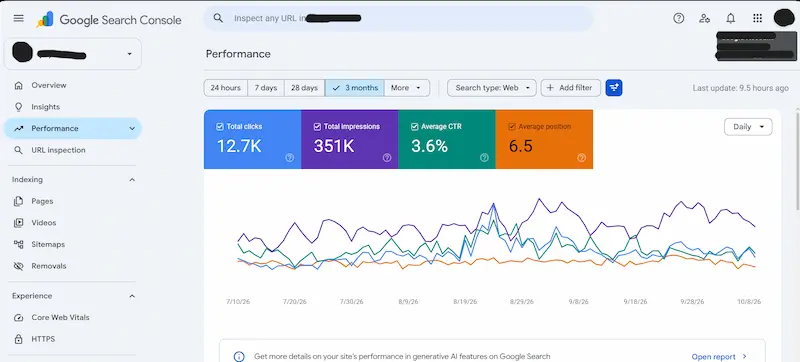This screenshot has height=362, width=800.
Task: Click the Add filter button
Action: pos(570,88)
